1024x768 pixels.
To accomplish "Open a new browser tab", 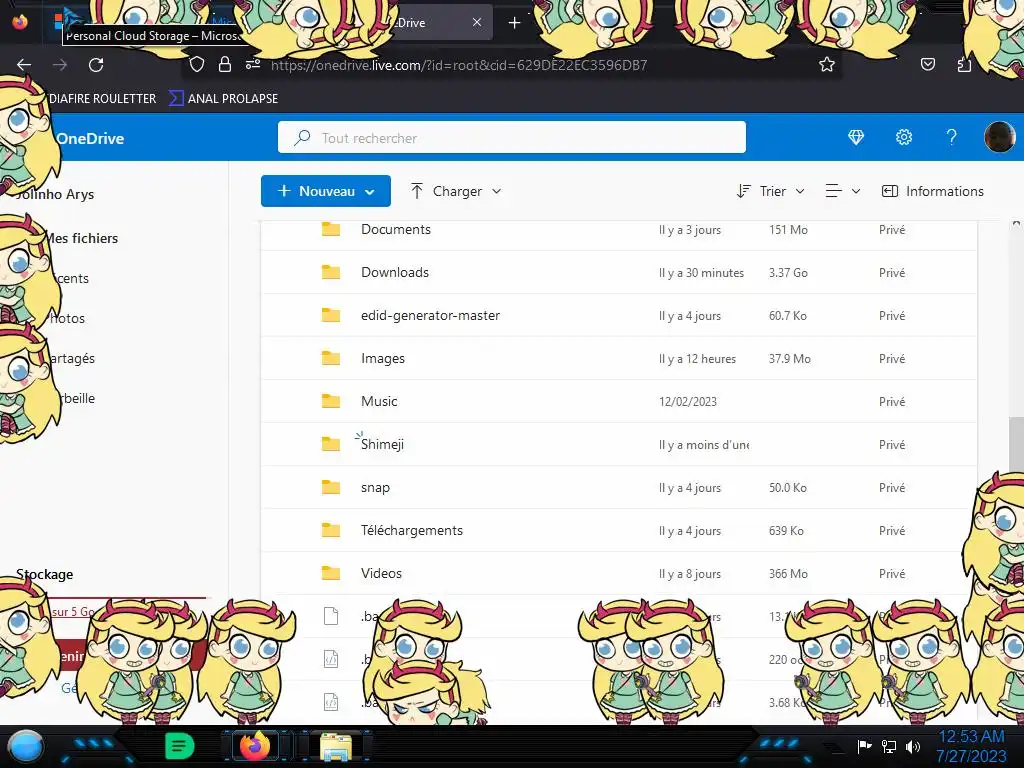I will 515,23.
